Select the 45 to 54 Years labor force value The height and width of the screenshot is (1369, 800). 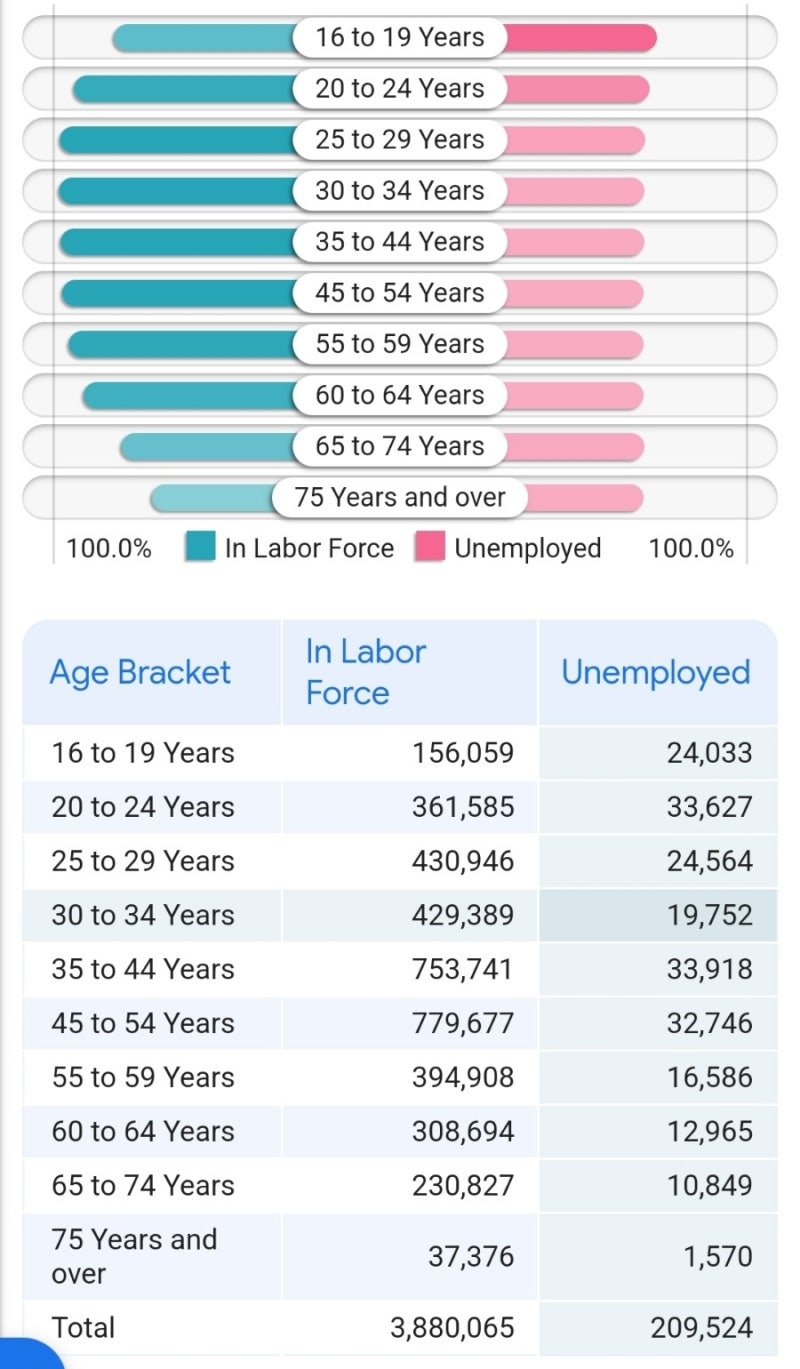pos(463,1023)
